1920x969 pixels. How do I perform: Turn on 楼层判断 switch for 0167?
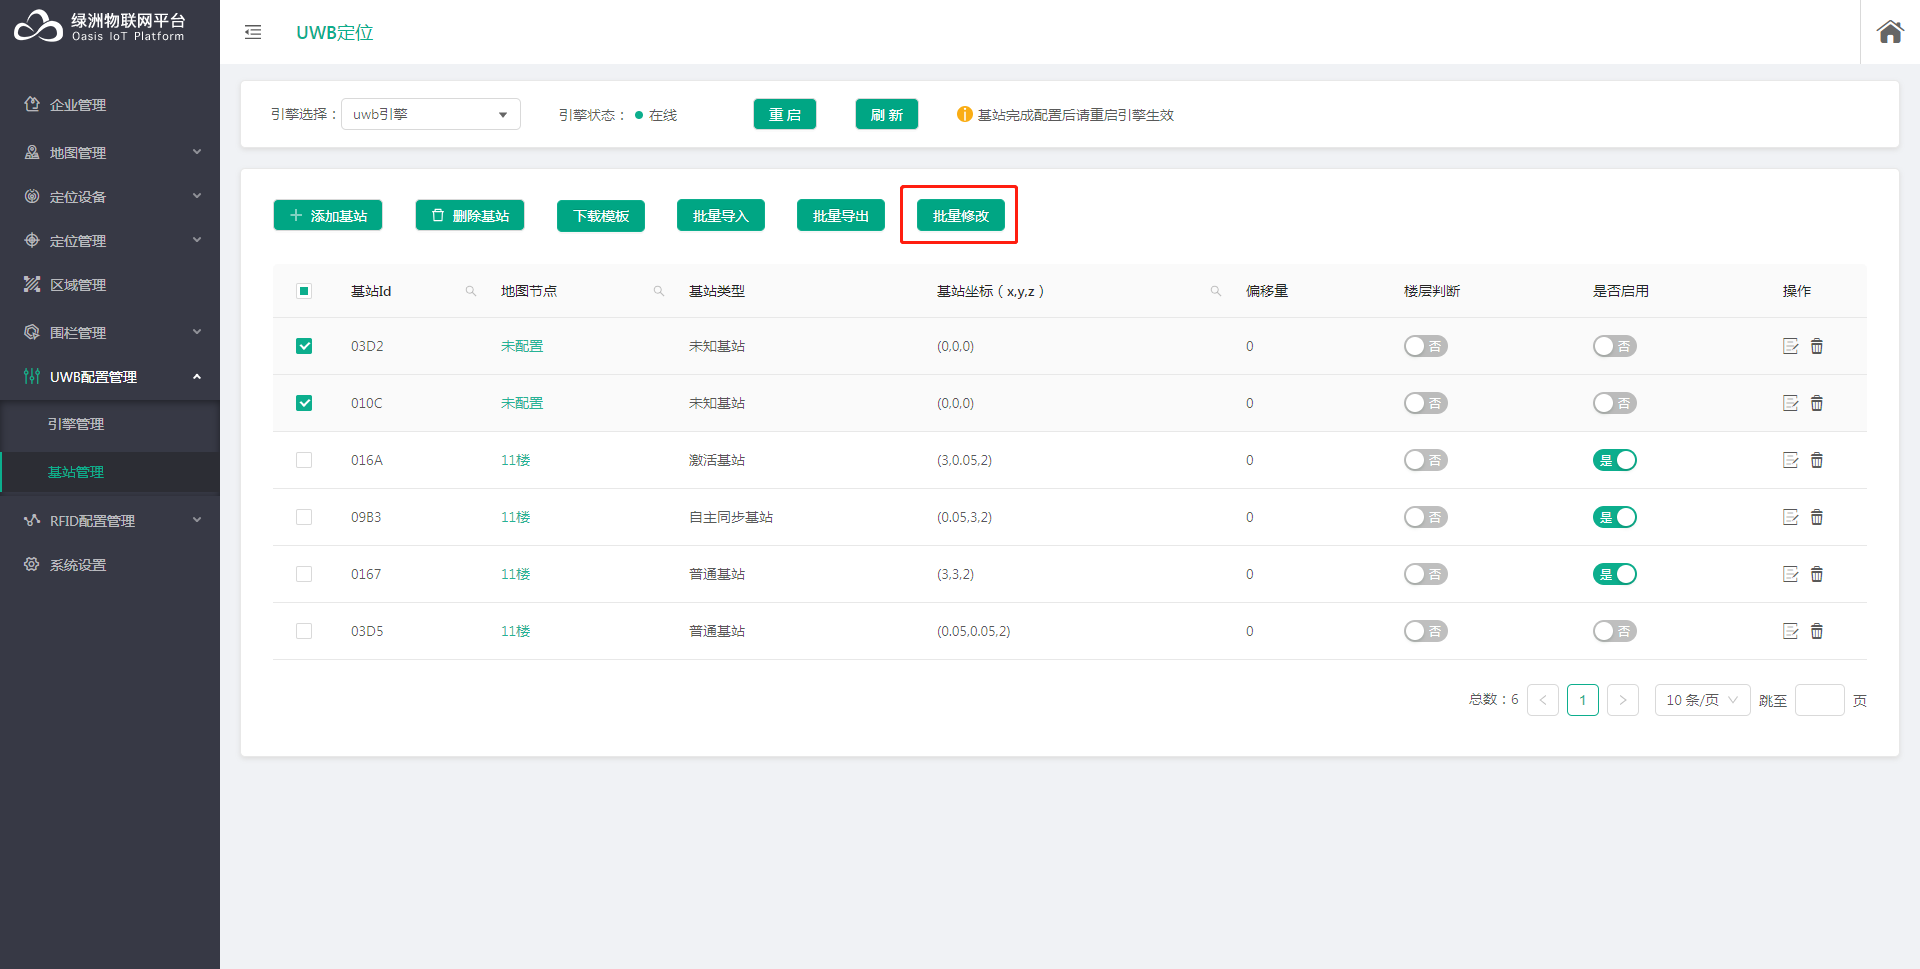click(1426, 574)
